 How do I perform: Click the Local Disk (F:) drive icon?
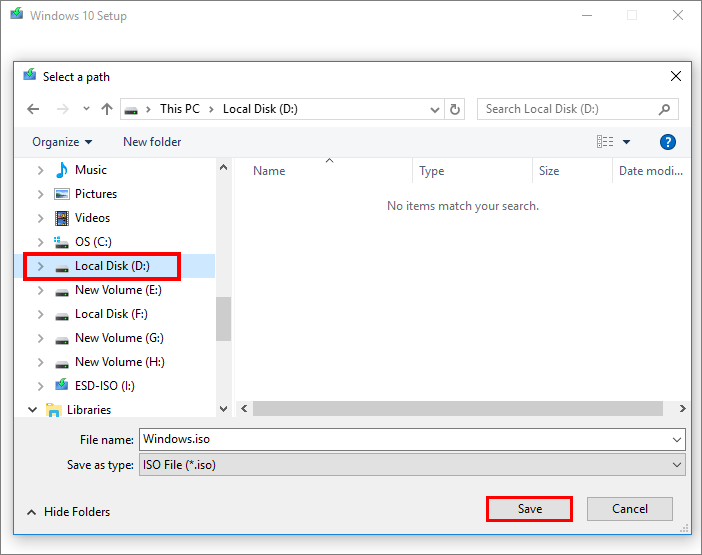62,316
